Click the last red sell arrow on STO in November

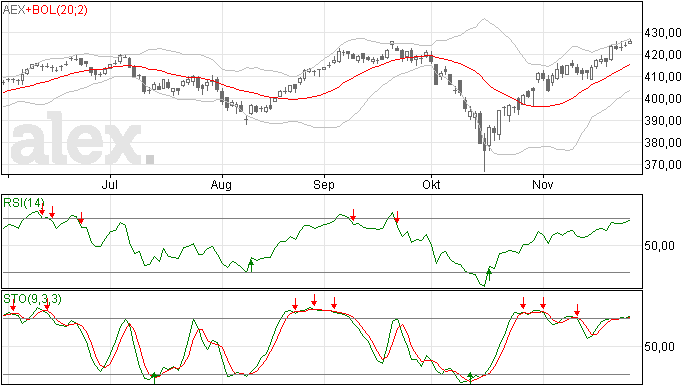coord(577,310)
